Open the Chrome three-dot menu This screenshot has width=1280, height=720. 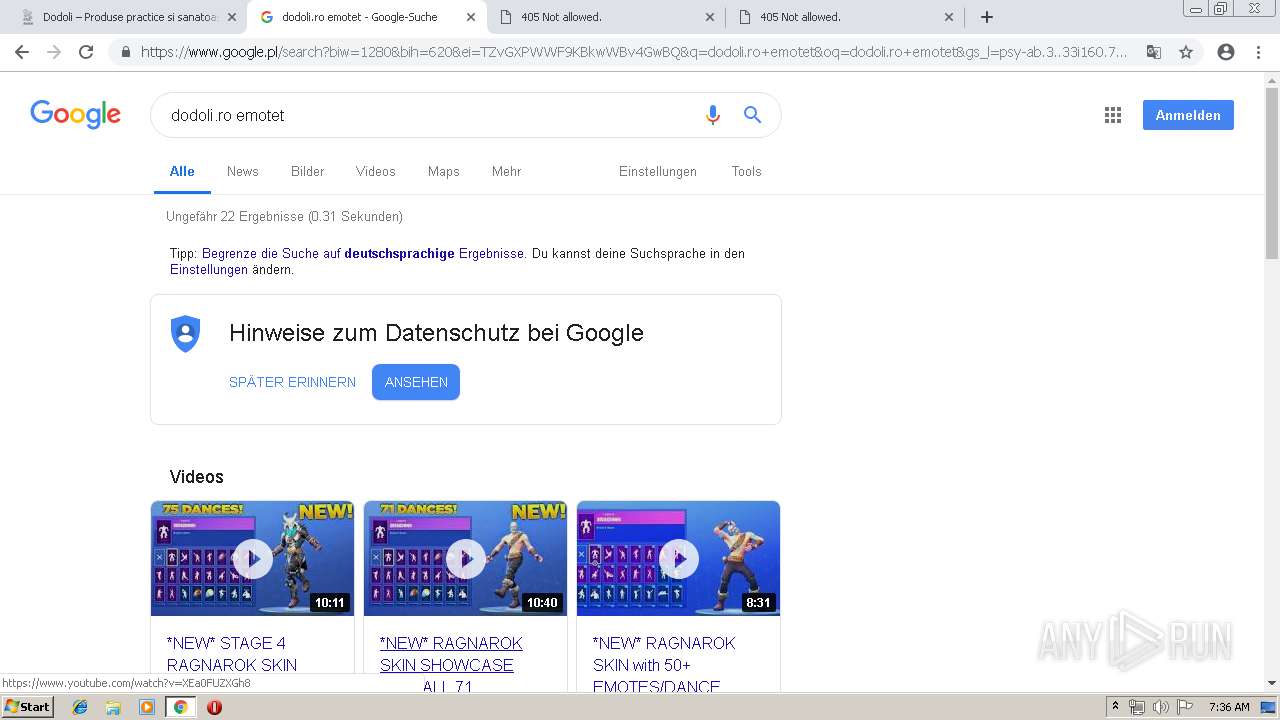[x=1258, y=52]
